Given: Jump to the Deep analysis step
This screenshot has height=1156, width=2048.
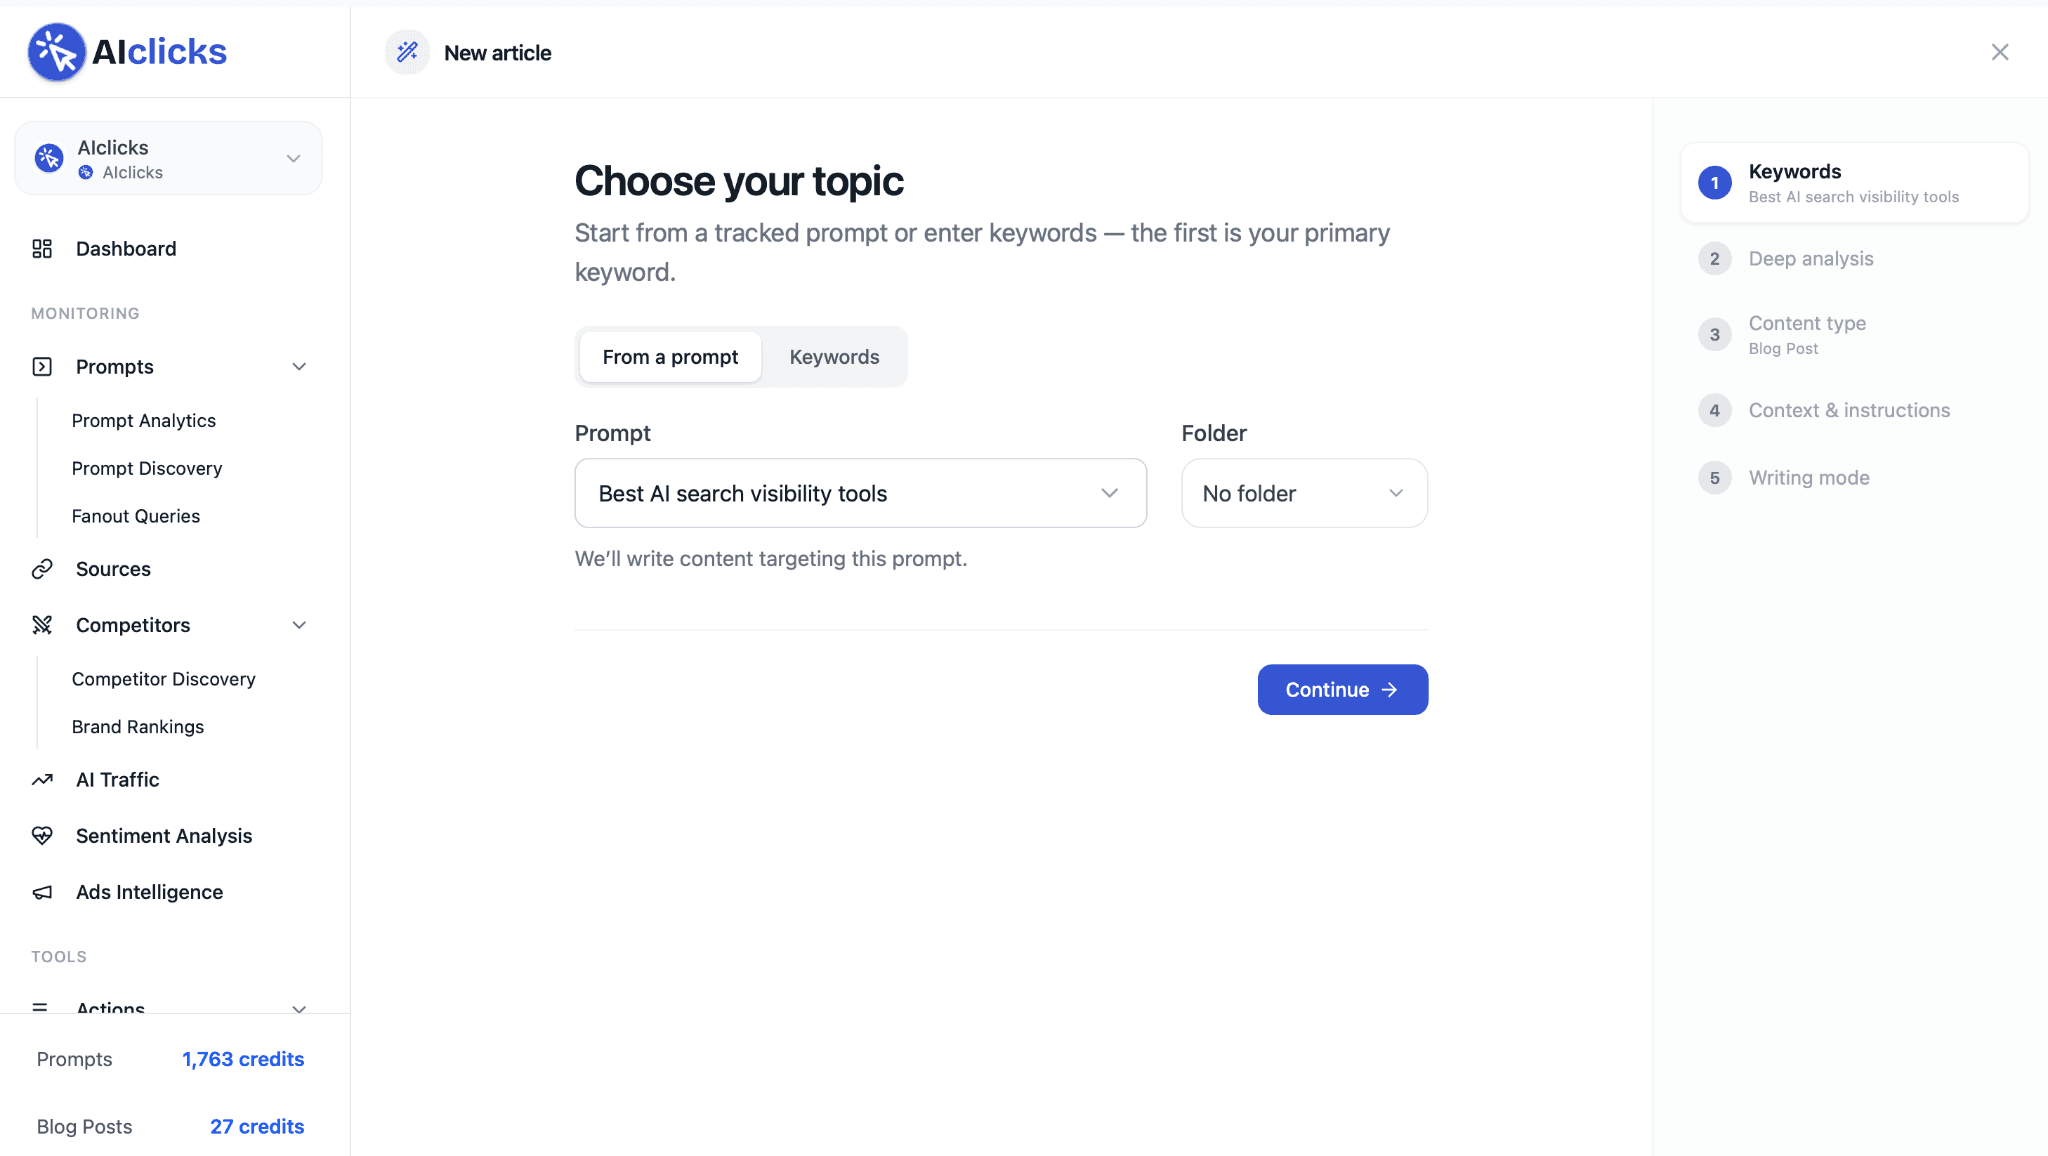Looking at the screenshot, I should point(1810,259).
